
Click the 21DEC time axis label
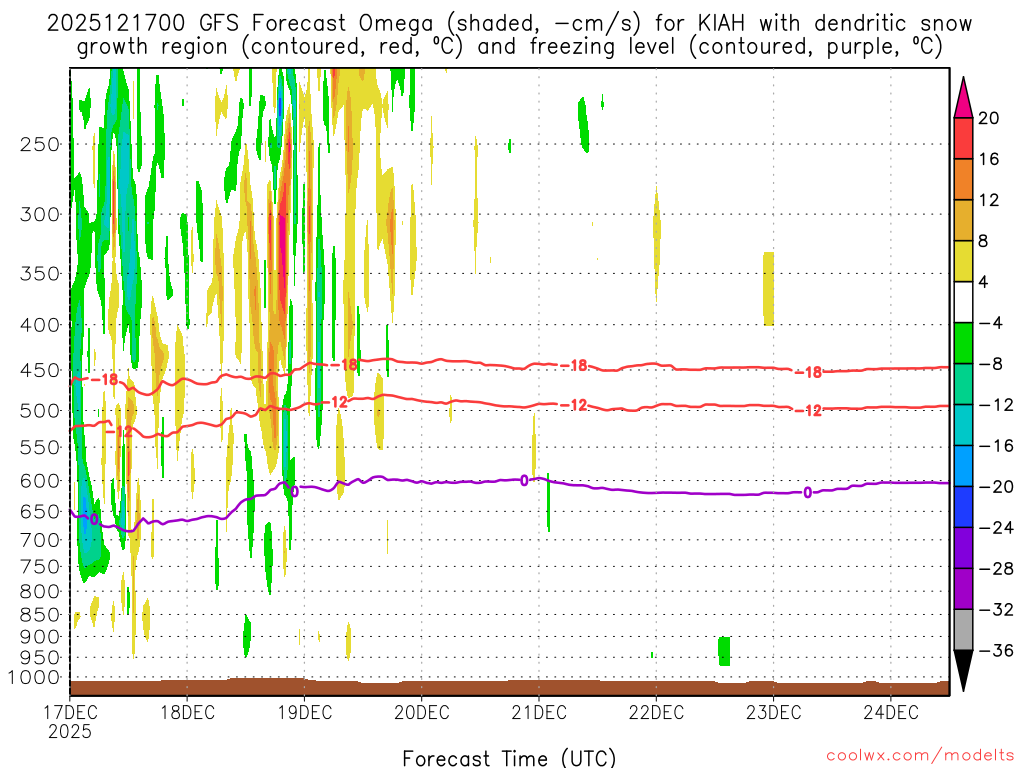click(539, 712)
